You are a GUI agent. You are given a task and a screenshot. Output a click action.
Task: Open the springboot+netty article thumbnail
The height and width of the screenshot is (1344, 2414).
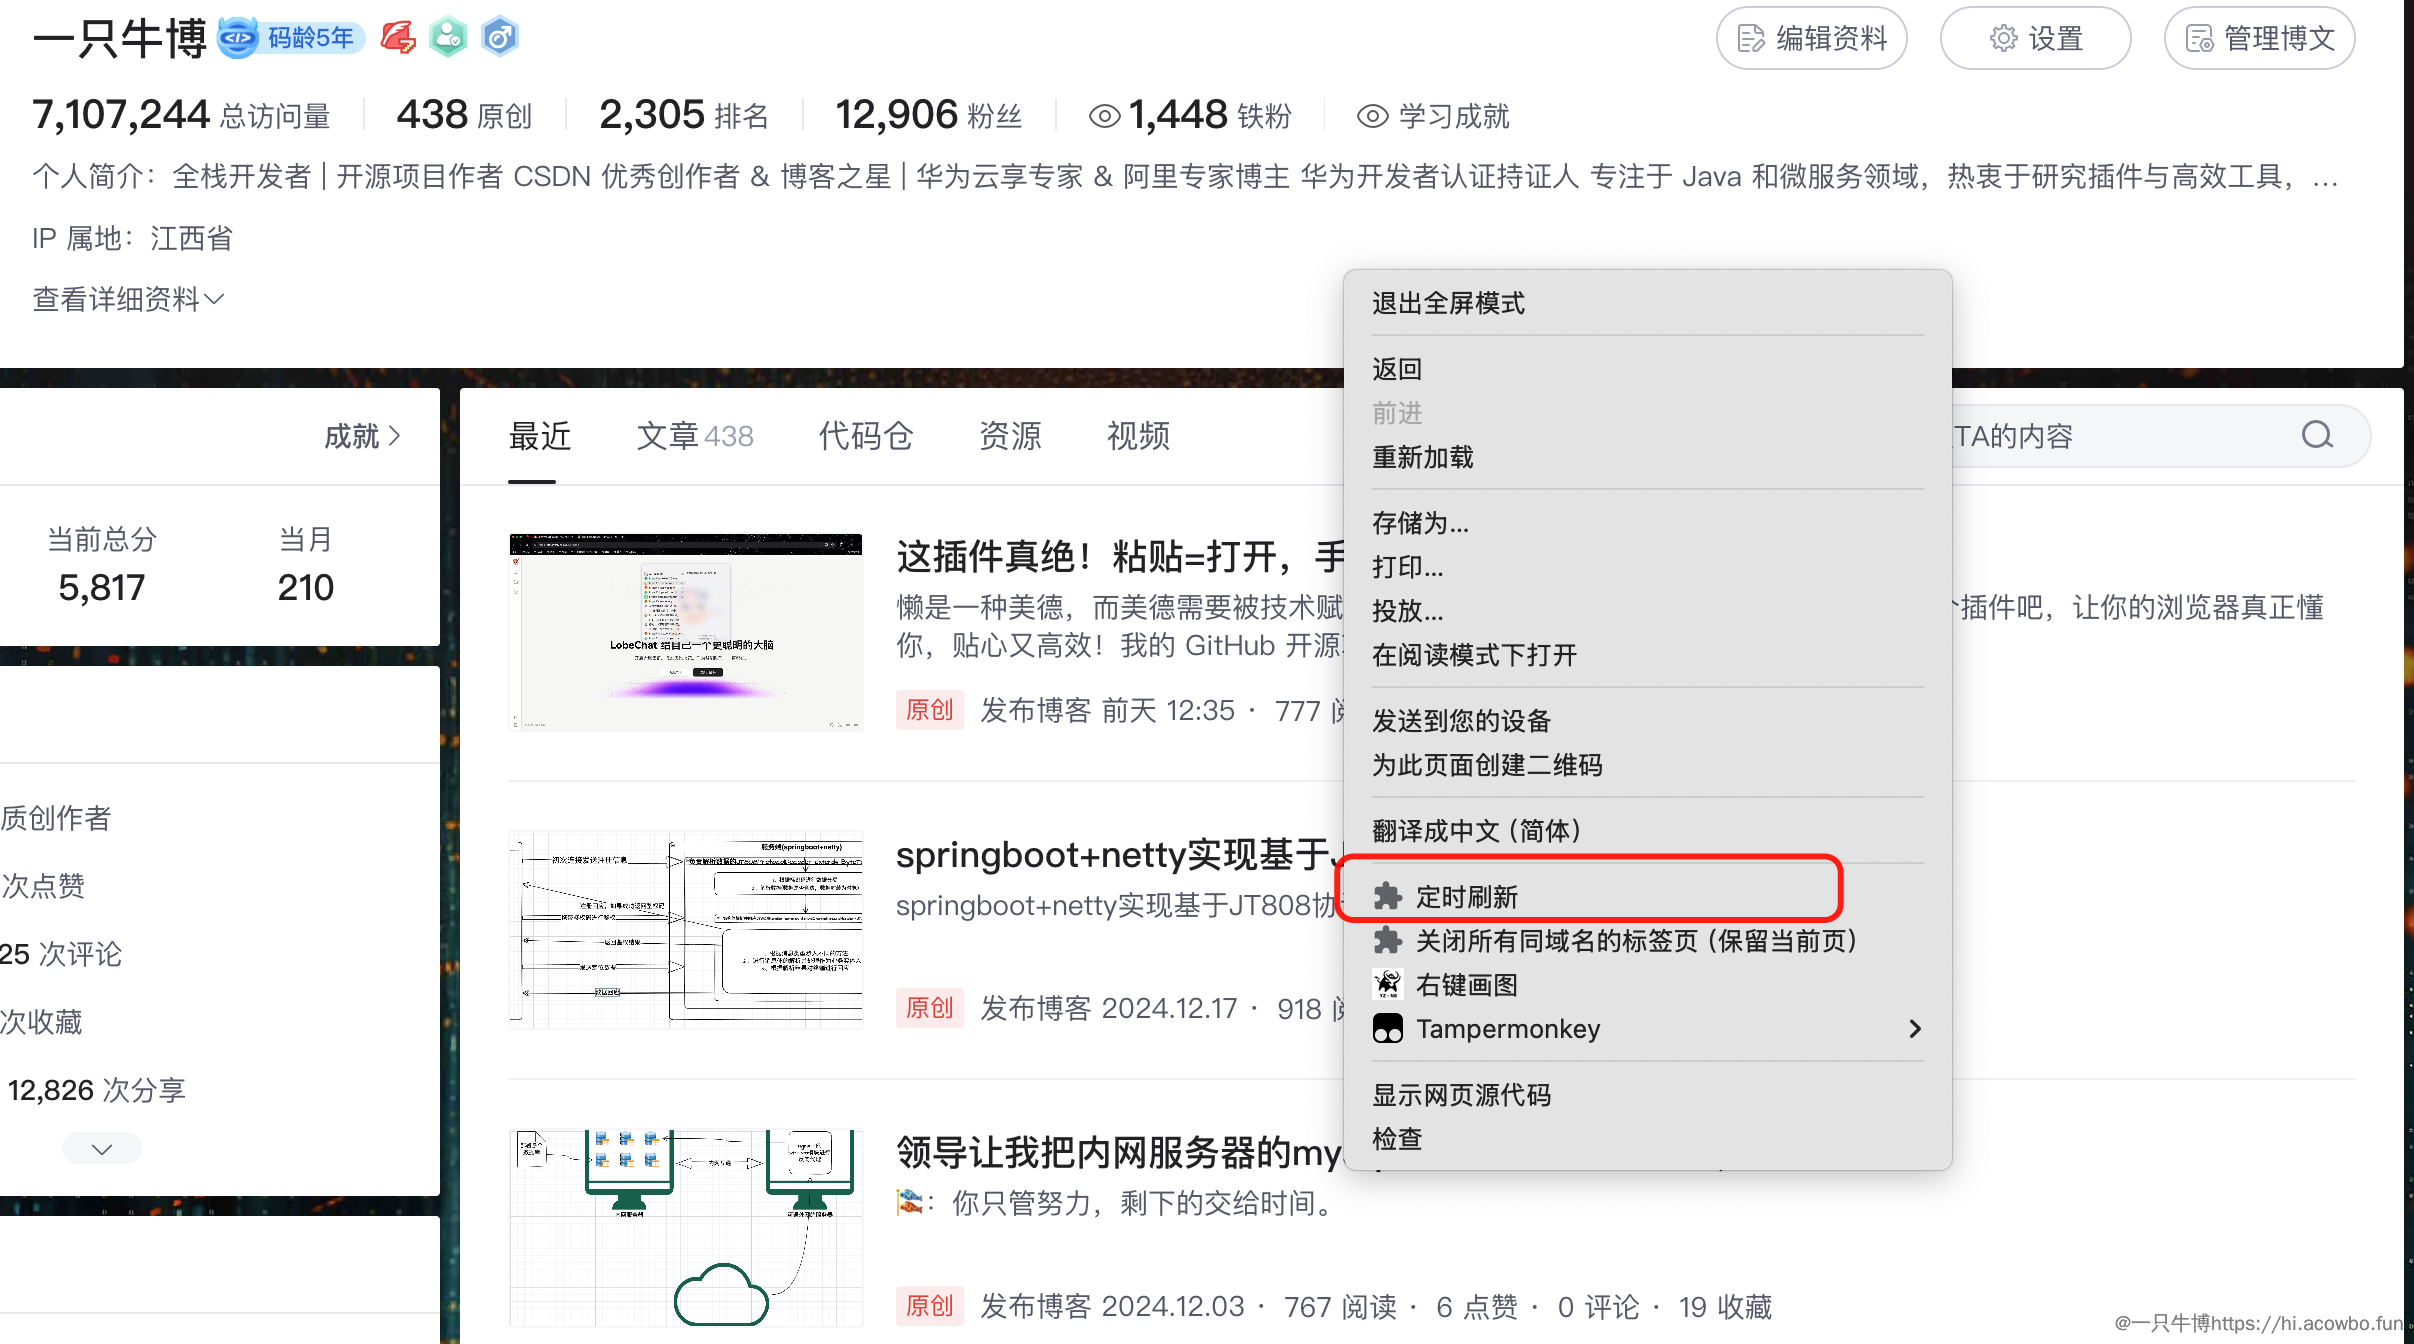tap(686, 929)
